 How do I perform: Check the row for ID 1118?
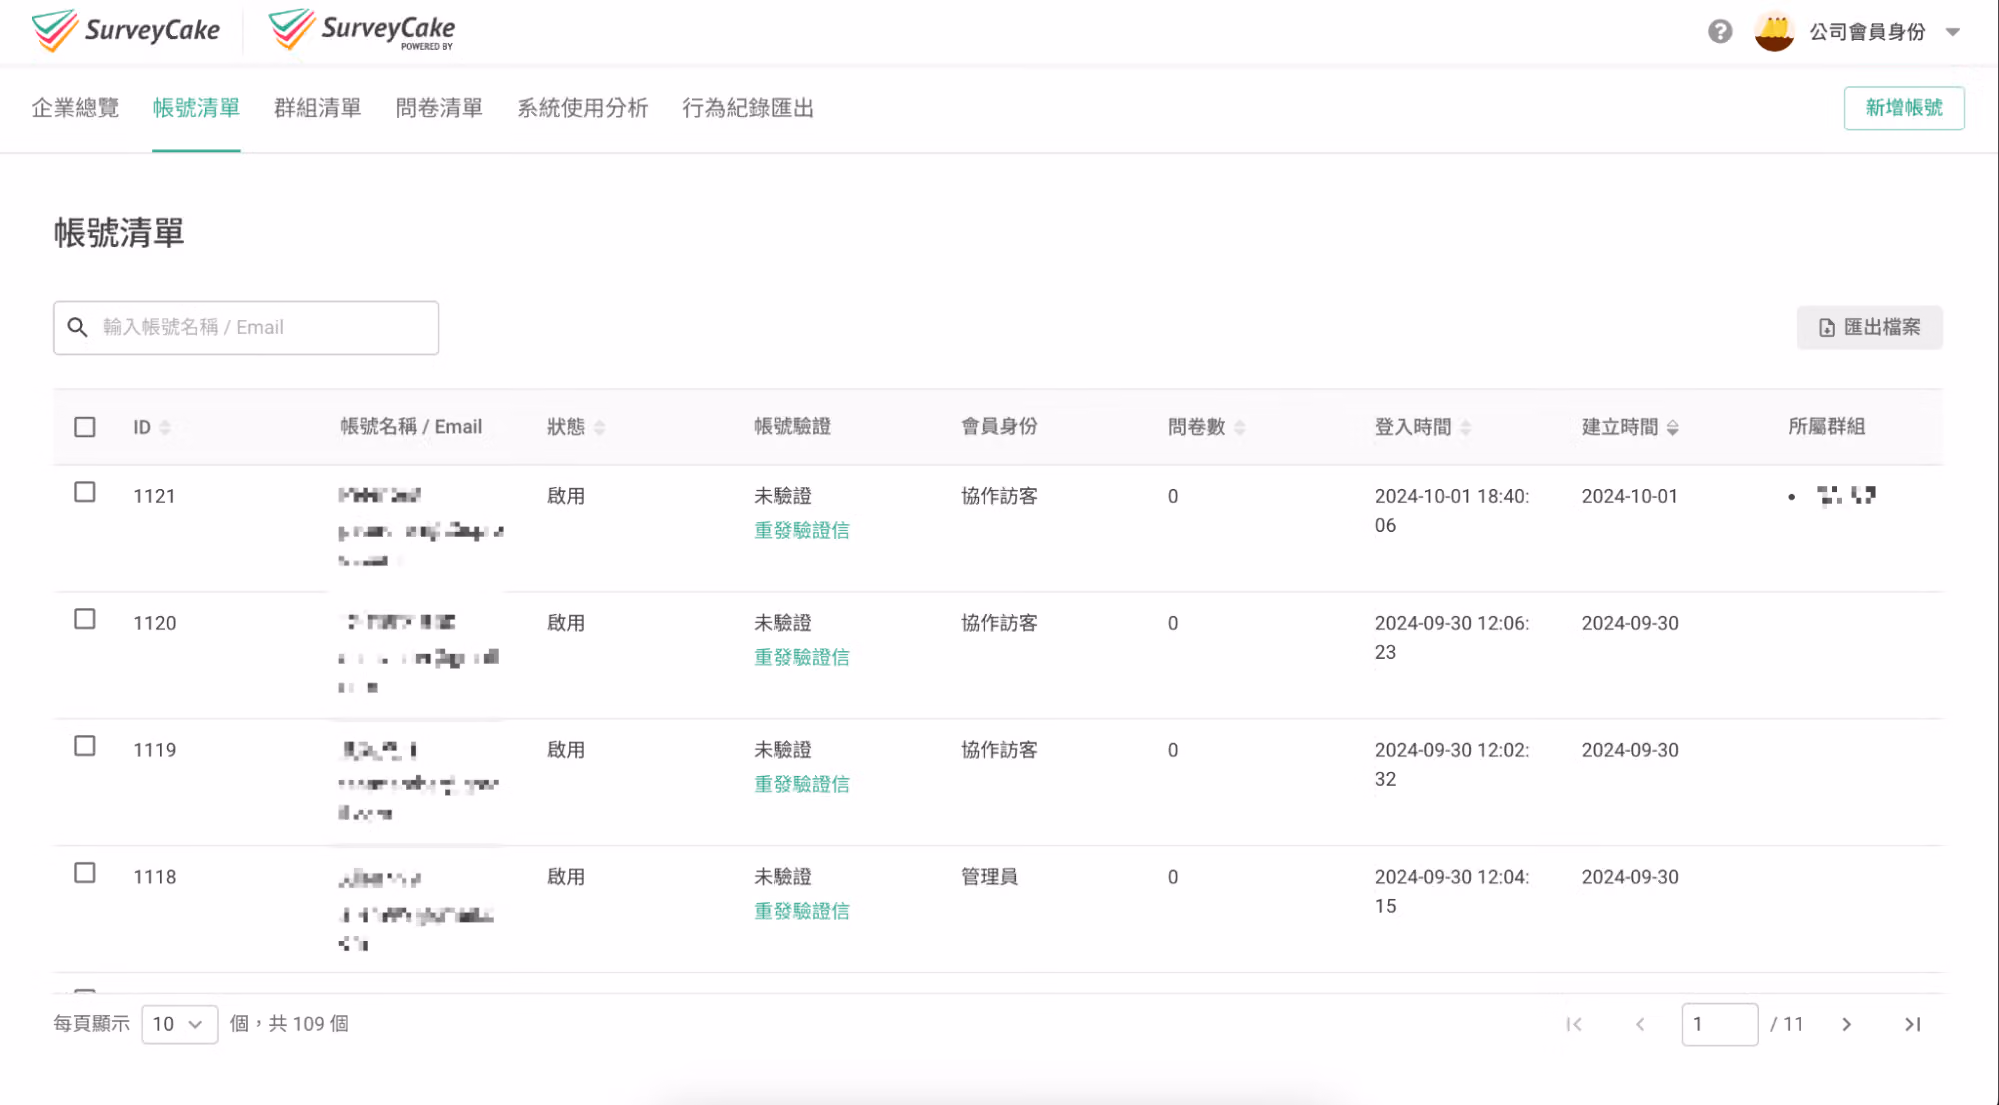tap(85, 873)
